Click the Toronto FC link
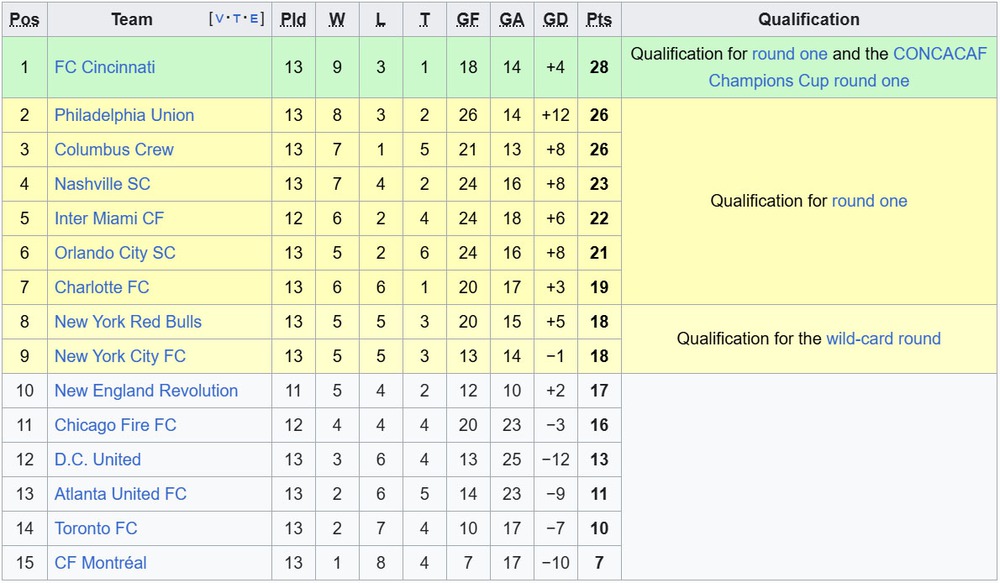This screenshot has width=1000, height=583. (x=96, y=528)
